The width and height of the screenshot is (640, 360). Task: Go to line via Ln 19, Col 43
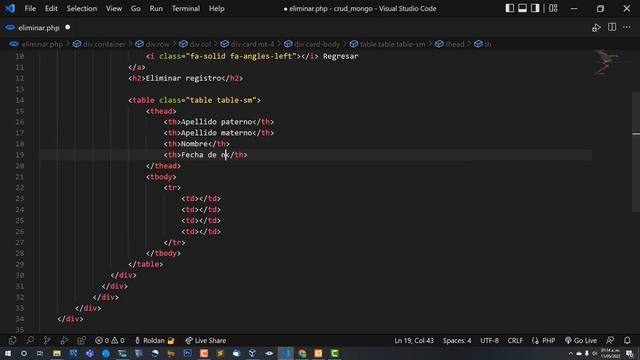click(414, 340)
